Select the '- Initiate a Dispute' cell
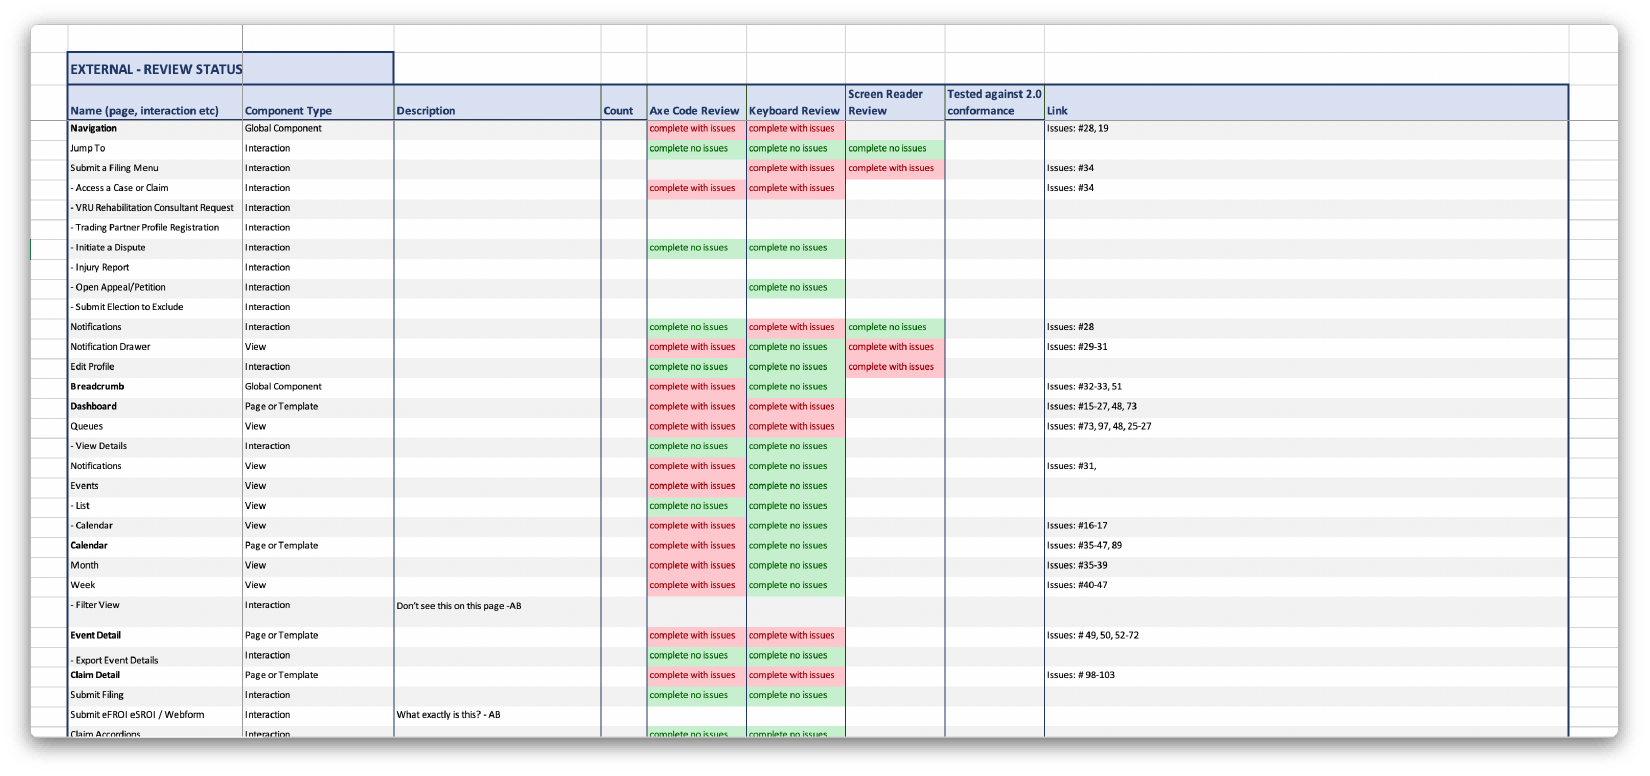The height and width of the screenshot is (776, 1650). tap(155, 248)
